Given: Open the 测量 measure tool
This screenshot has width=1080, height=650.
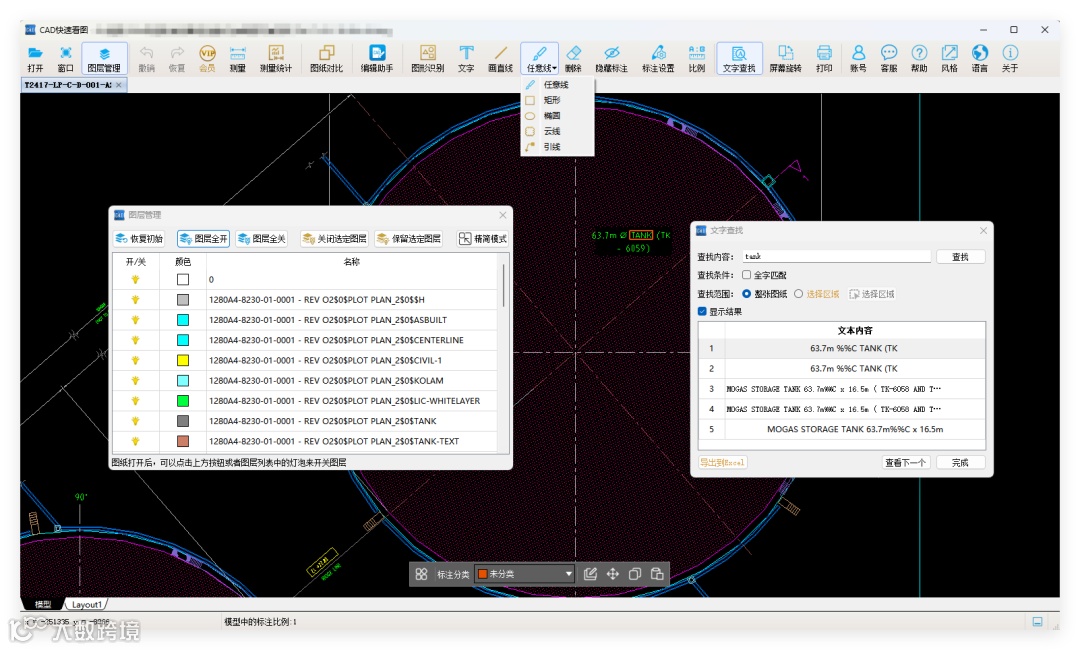Looking at the screenshot, I should click(x=237, y=58).
